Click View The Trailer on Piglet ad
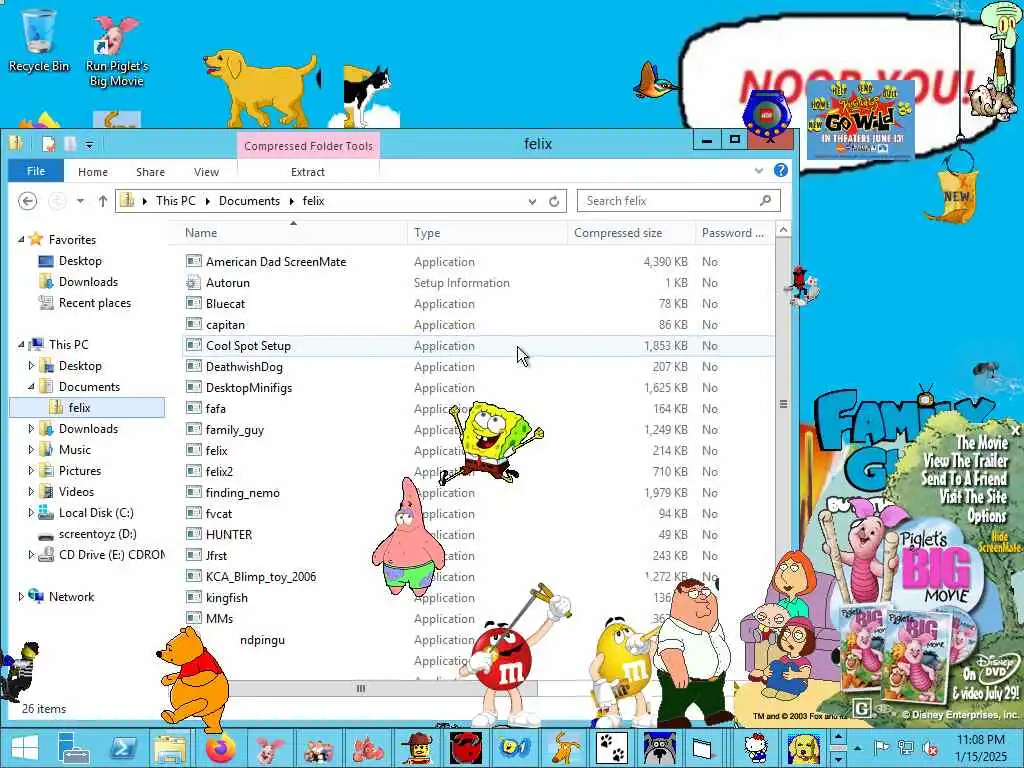Viewport: 1024px width, 768px height. pyautogui.click(x=965, y=460)
